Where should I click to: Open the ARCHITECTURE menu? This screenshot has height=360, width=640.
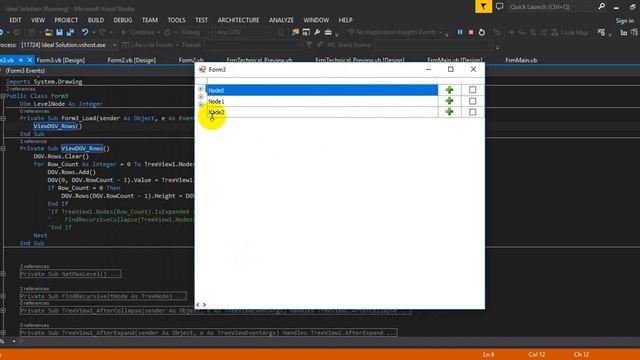click(x=238, y=20)
